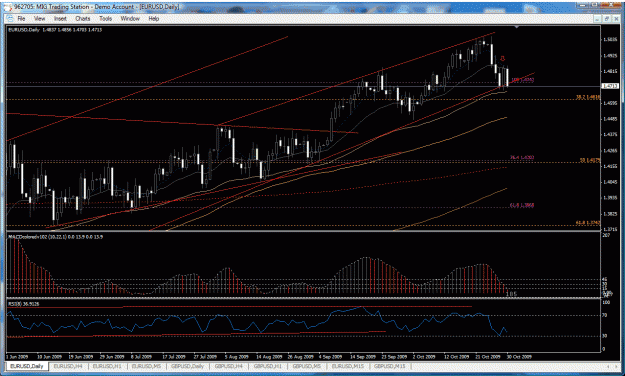This screenshot has height=376, width=625.
Task: Click the RSI 70 level scale label
Action: tap(605, 315)
